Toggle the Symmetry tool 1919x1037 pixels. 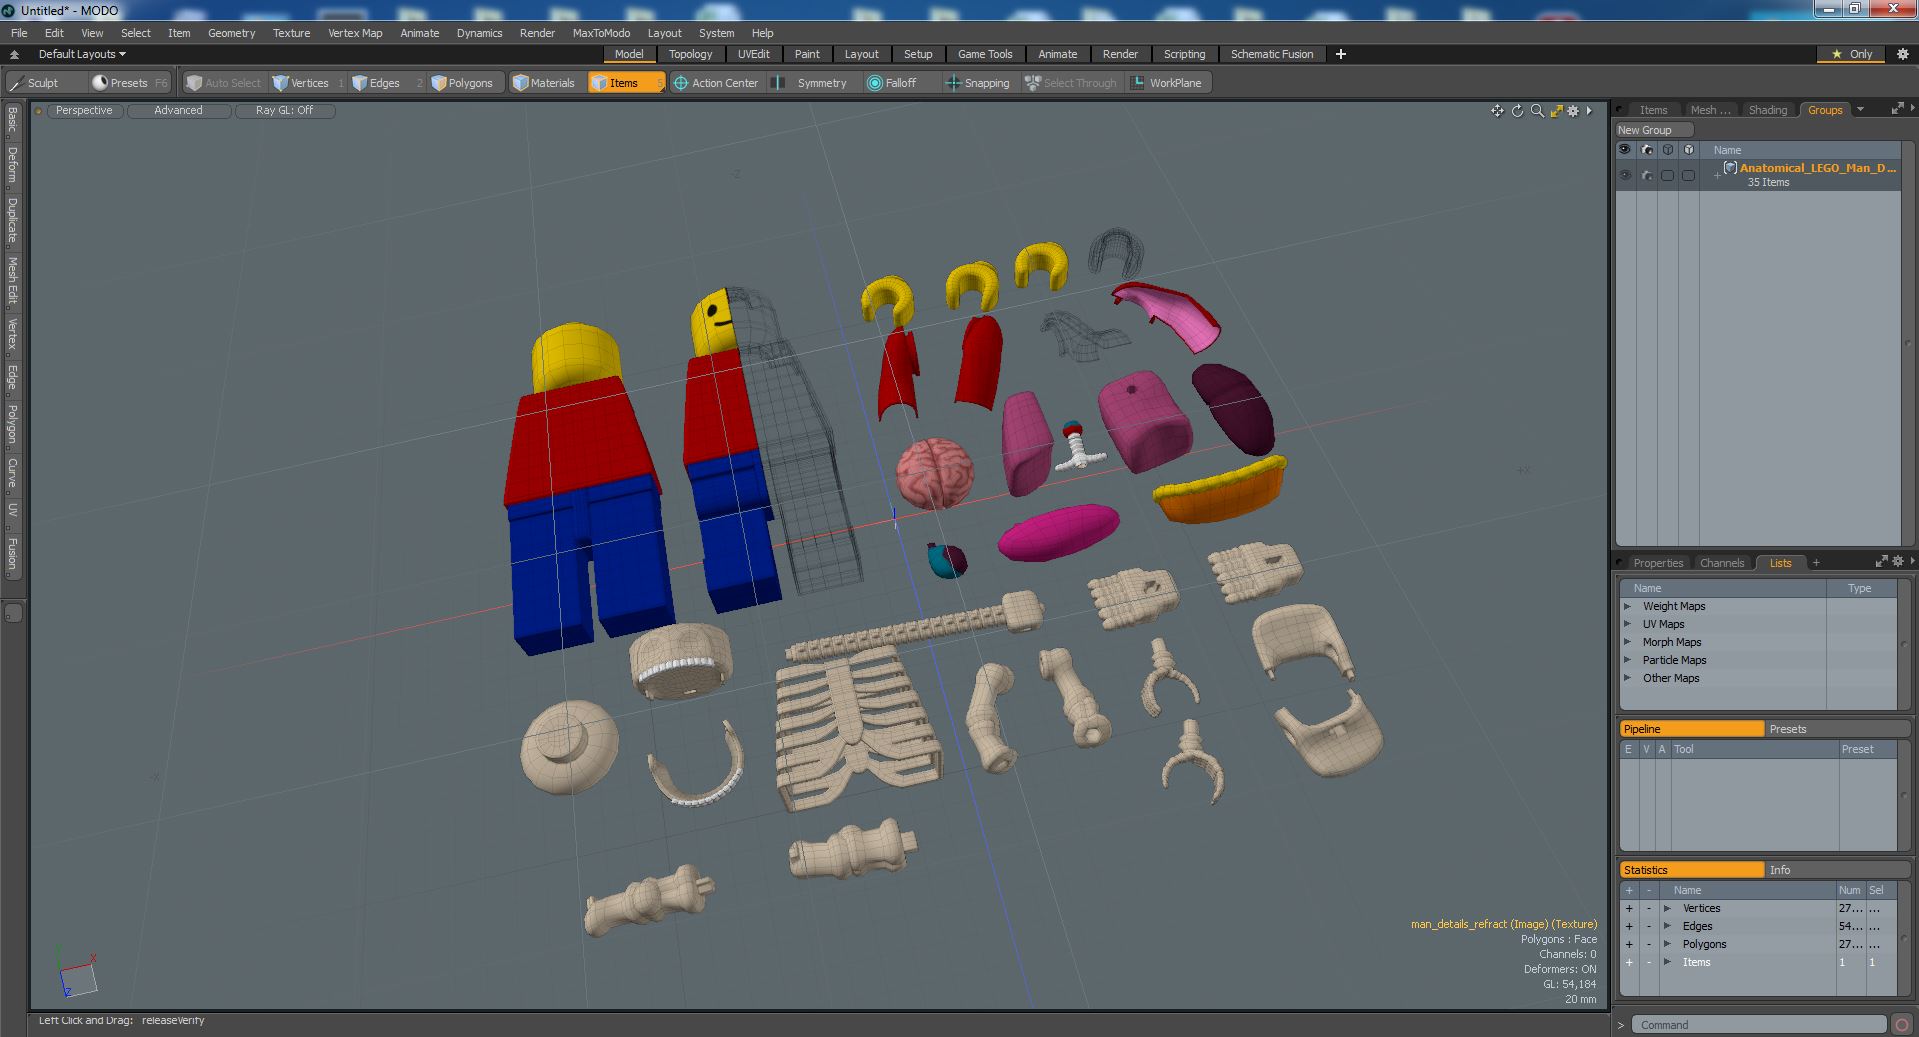tap(812, 83)
